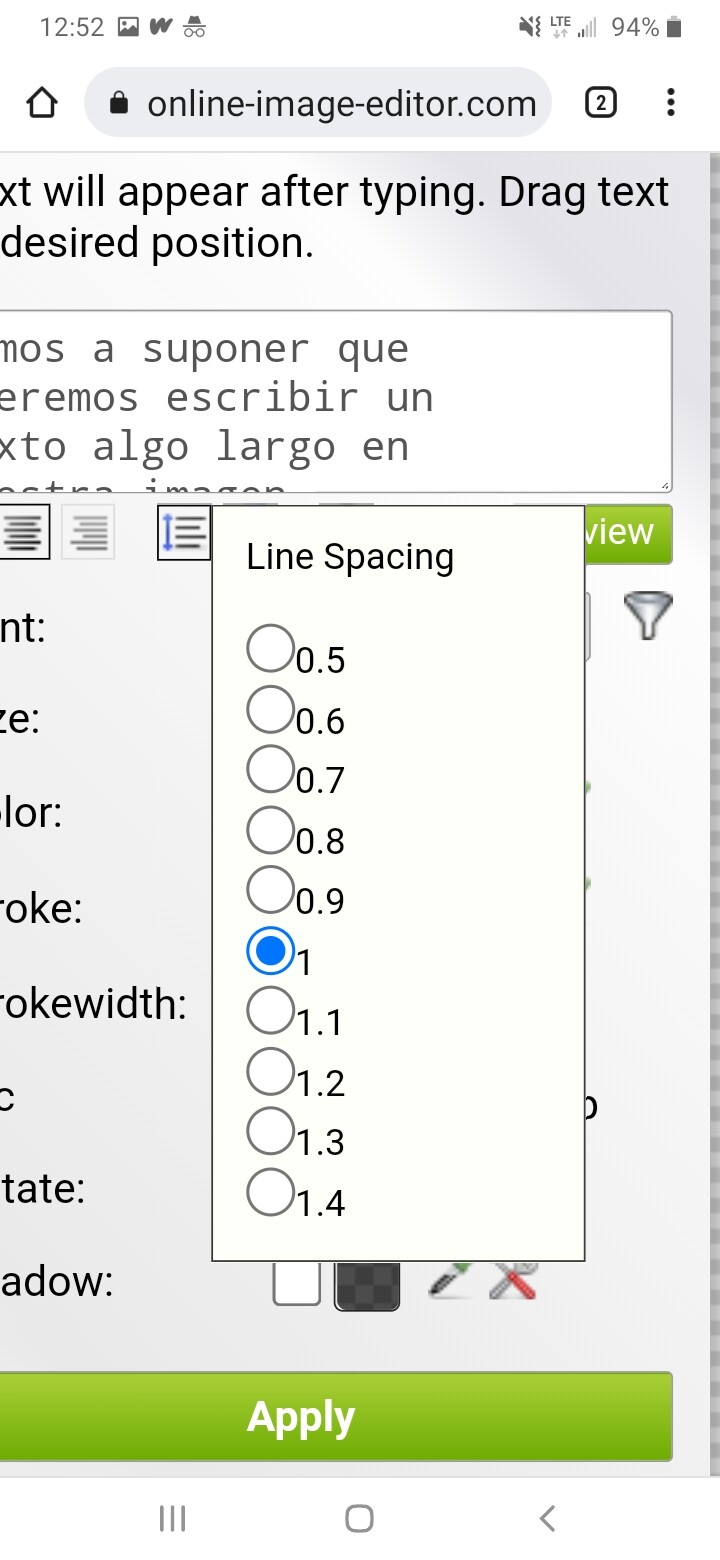Click inside the text entry box
Image resolution: width=720 pixels, height=1560 pixels.
tap(330, 400)
